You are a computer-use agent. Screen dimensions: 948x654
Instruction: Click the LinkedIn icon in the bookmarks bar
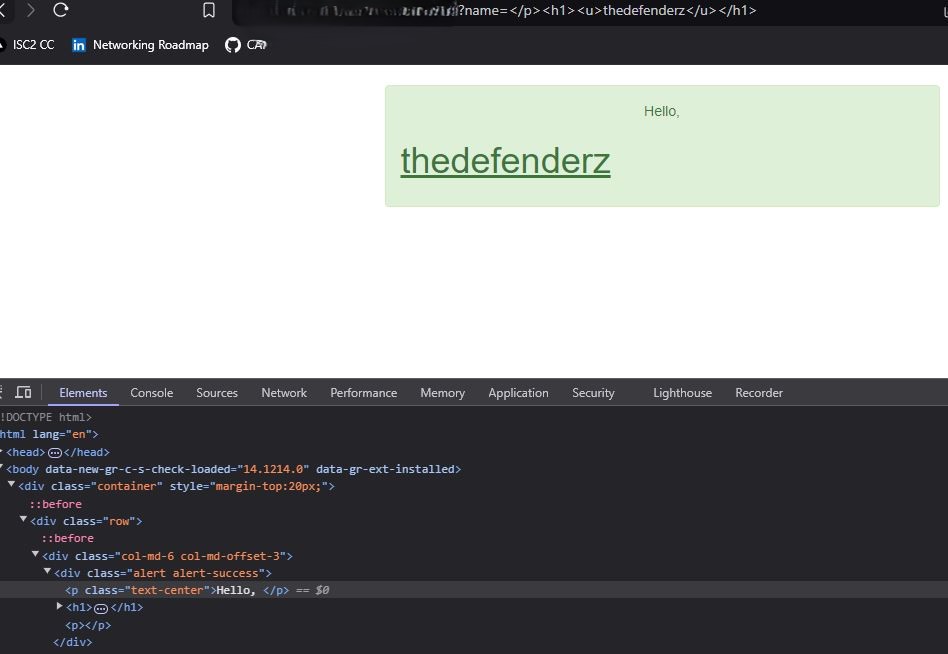tap(79, 45)
